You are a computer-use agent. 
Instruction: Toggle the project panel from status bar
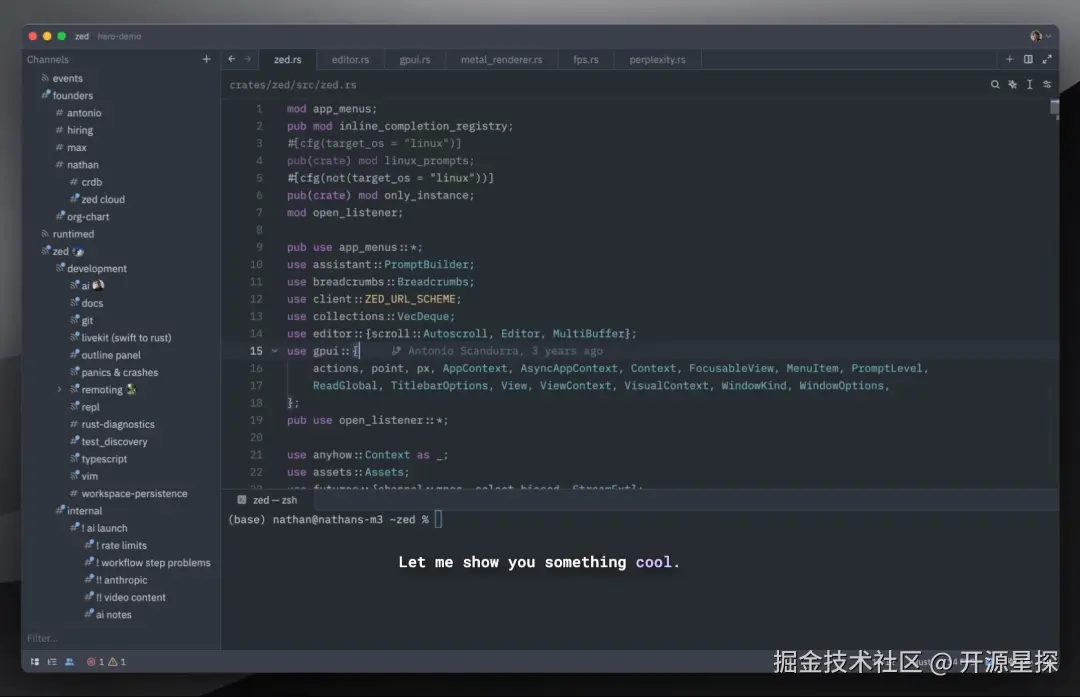coord(34,661)
